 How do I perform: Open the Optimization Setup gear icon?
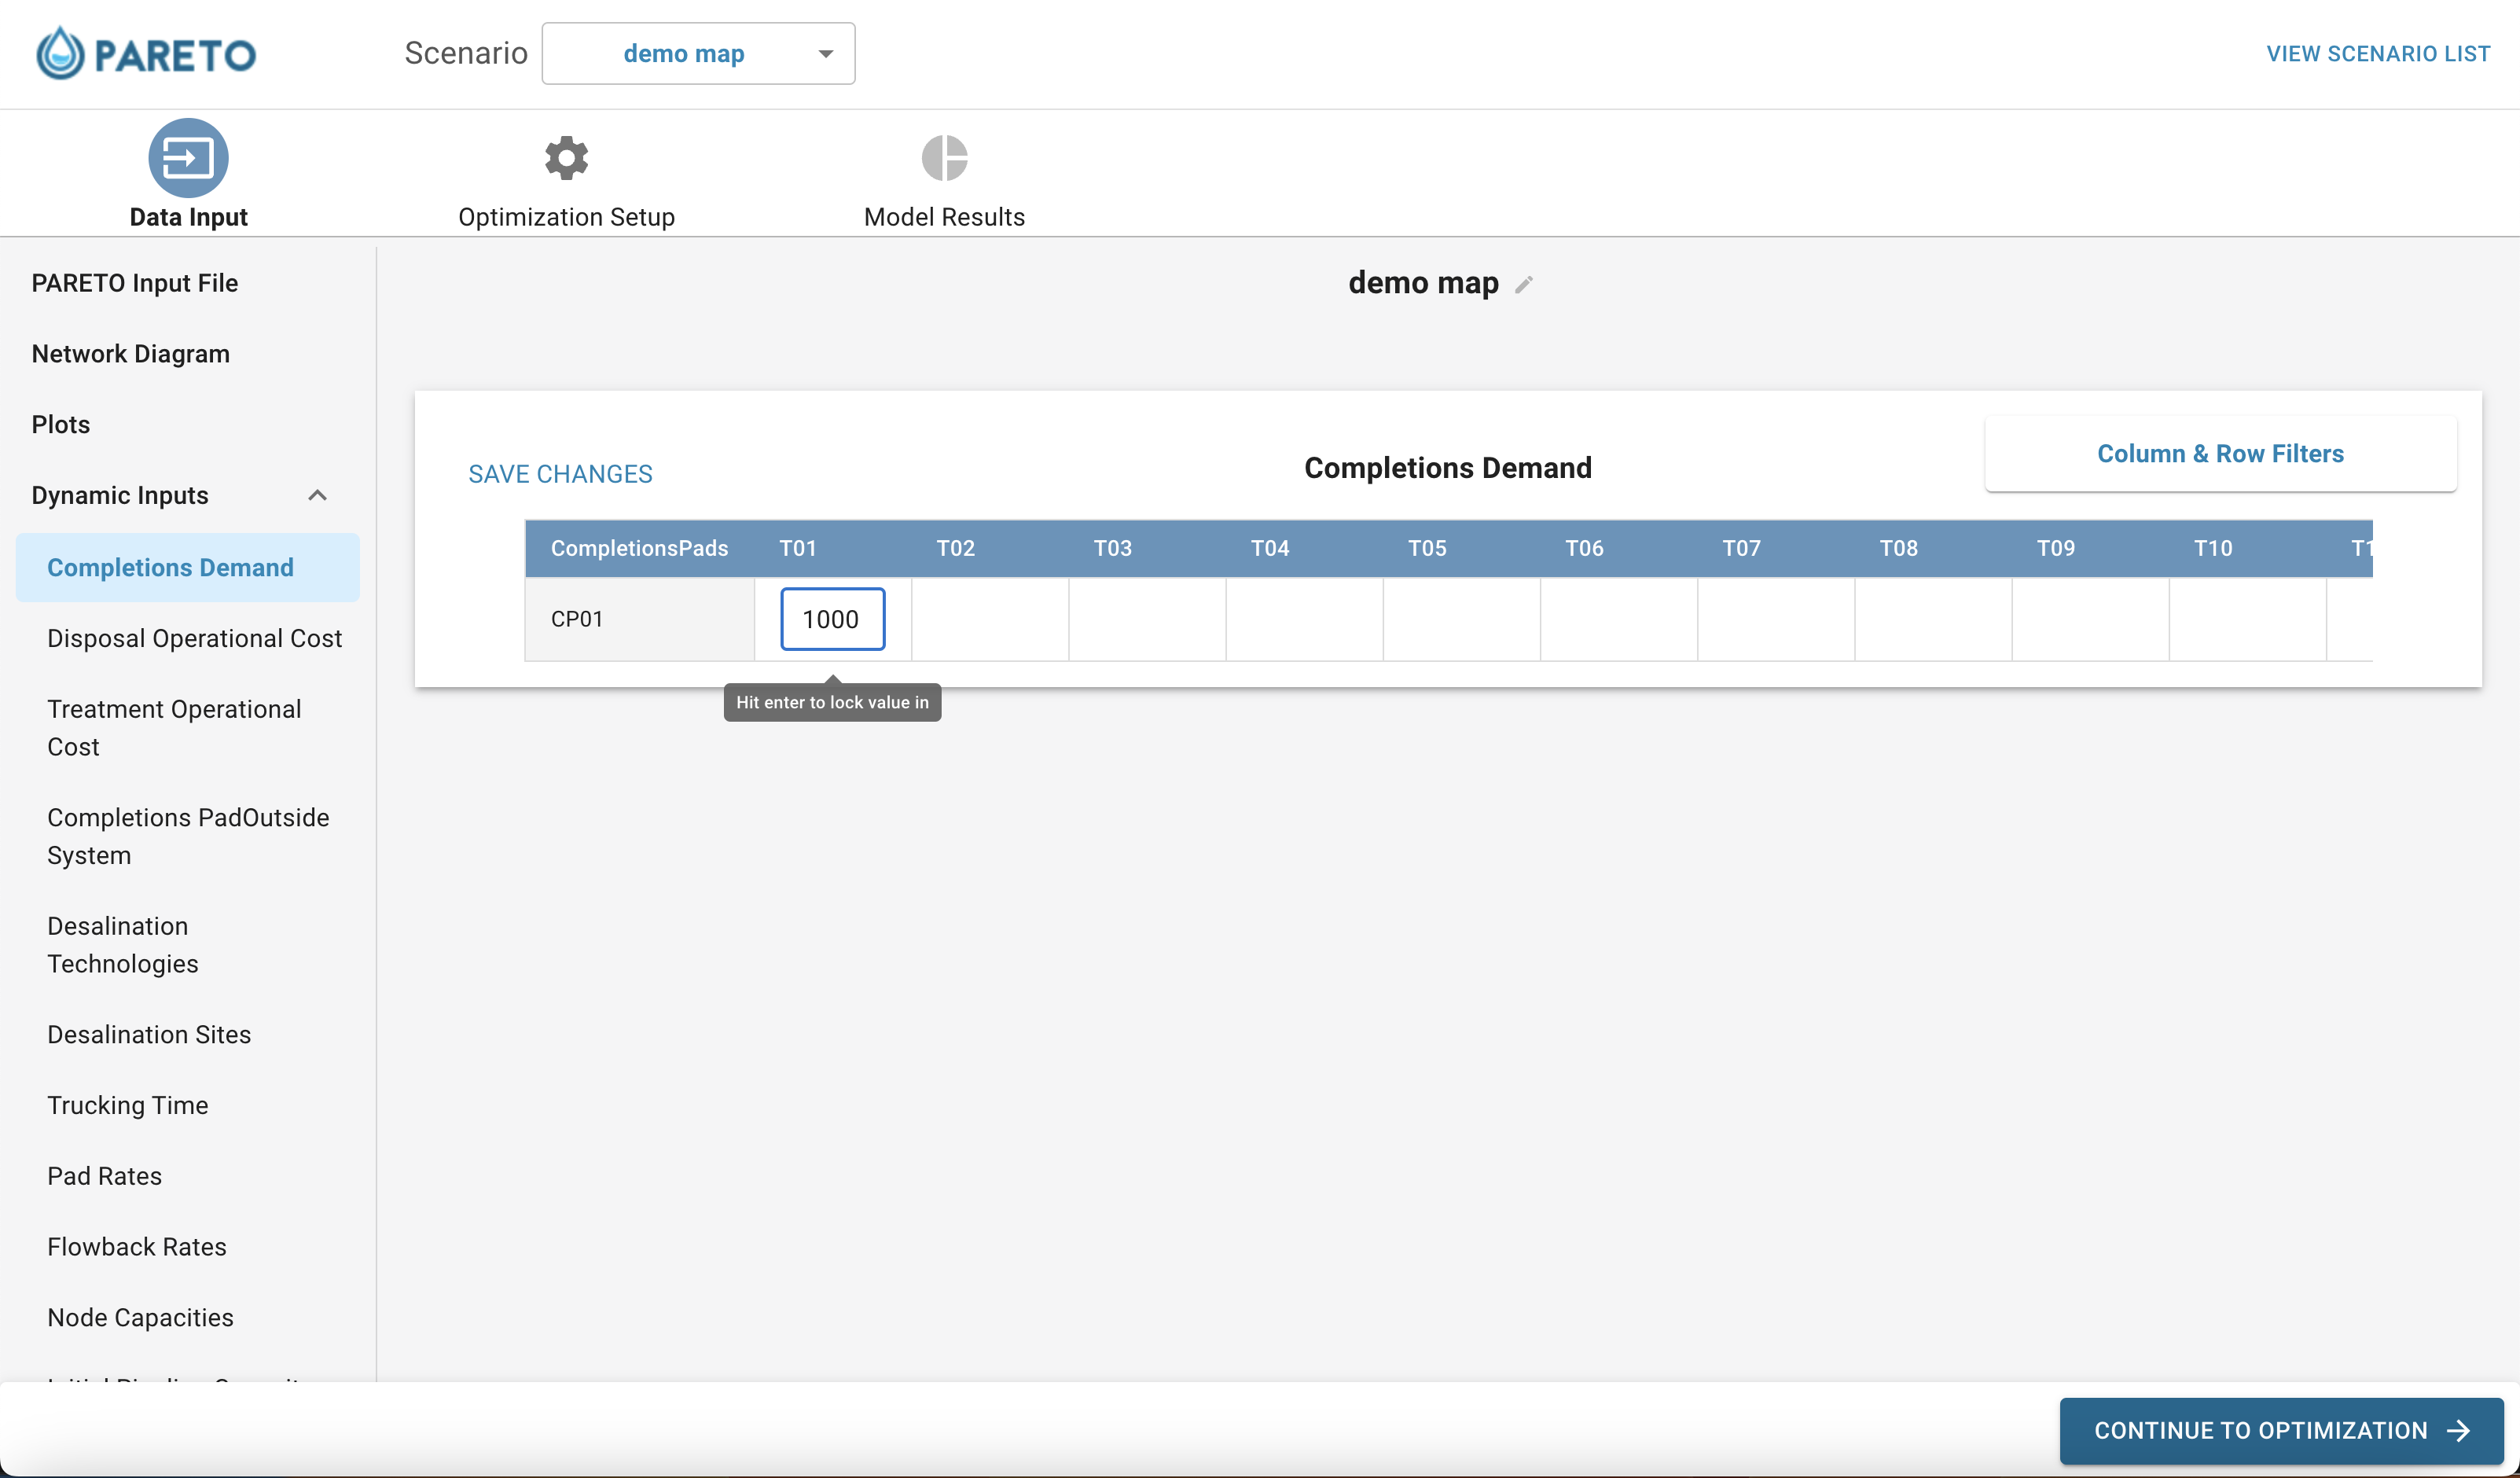pos(566,158)
